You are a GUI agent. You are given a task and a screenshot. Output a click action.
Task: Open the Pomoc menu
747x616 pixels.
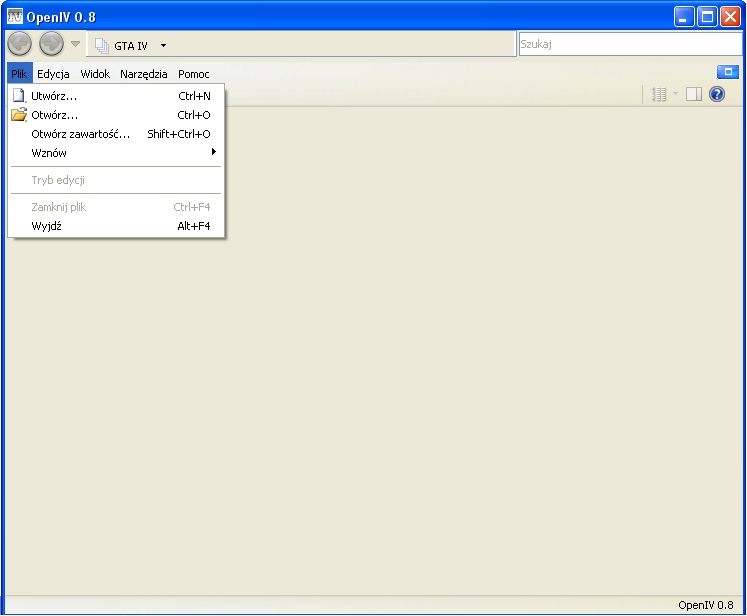click(193, 74)
